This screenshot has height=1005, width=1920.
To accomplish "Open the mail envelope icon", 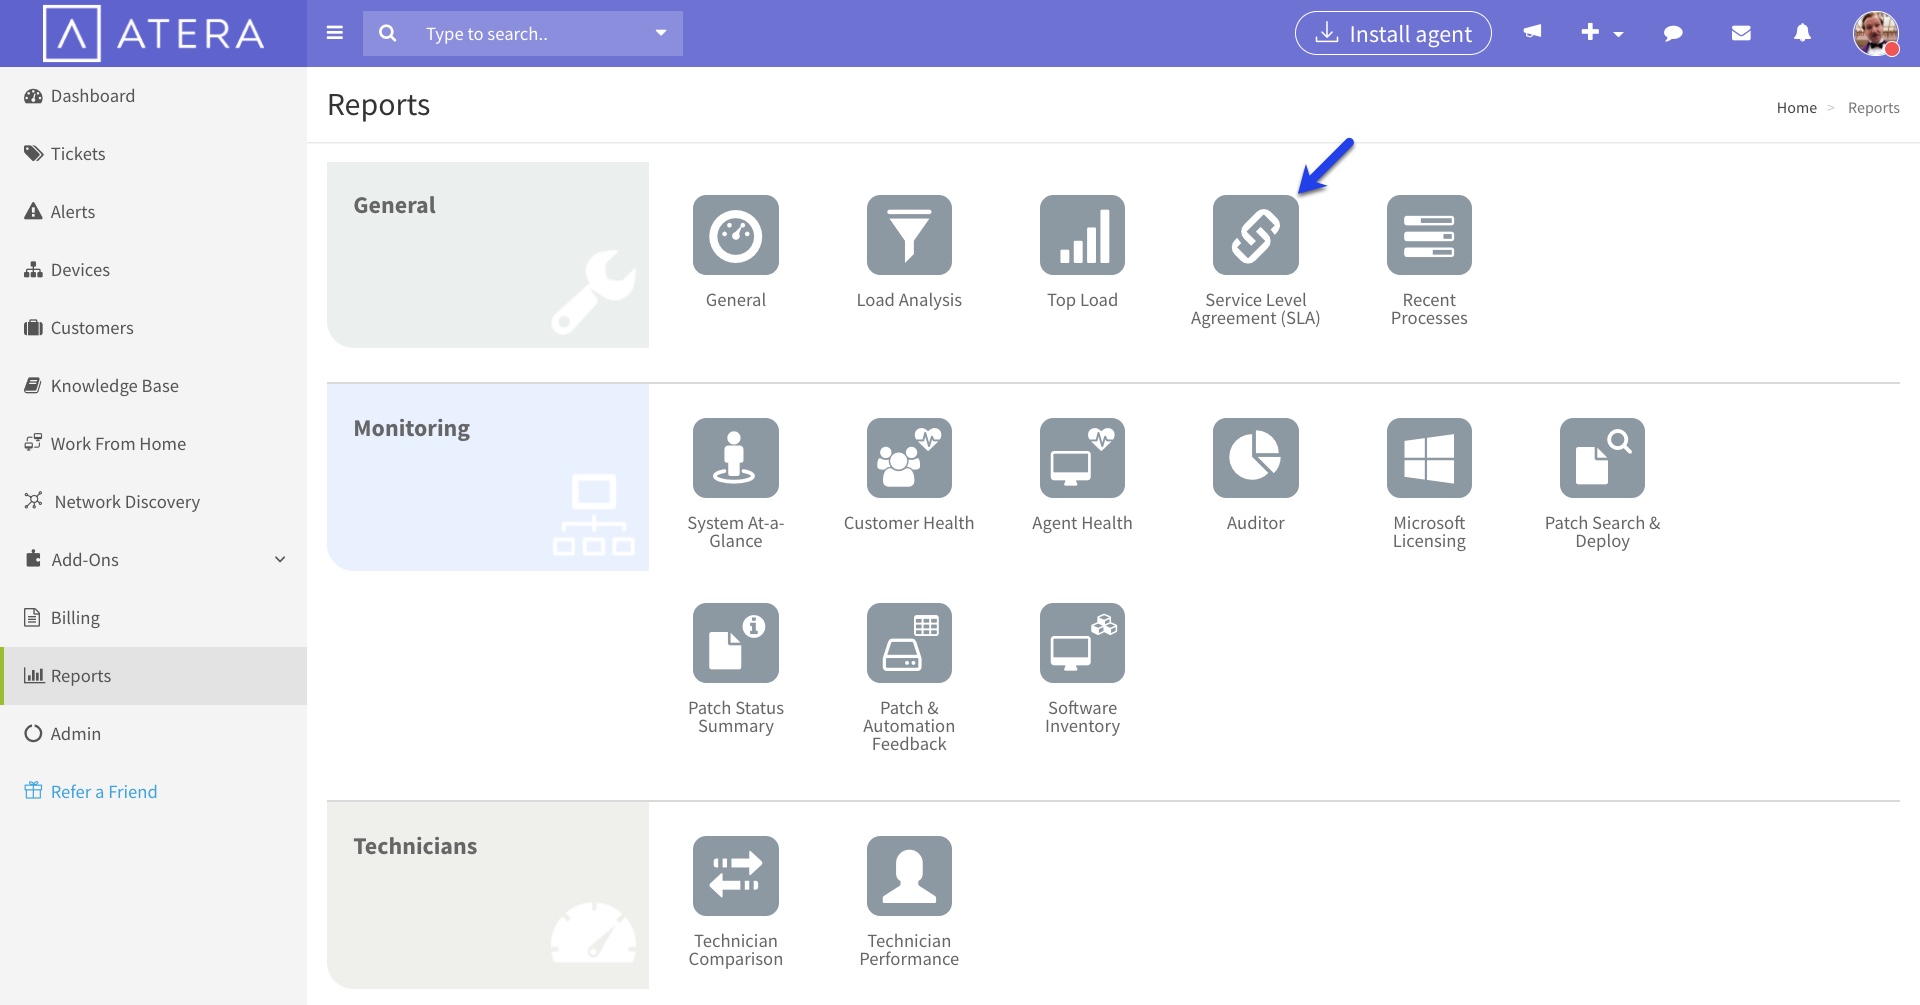I will pos(1741,33).
